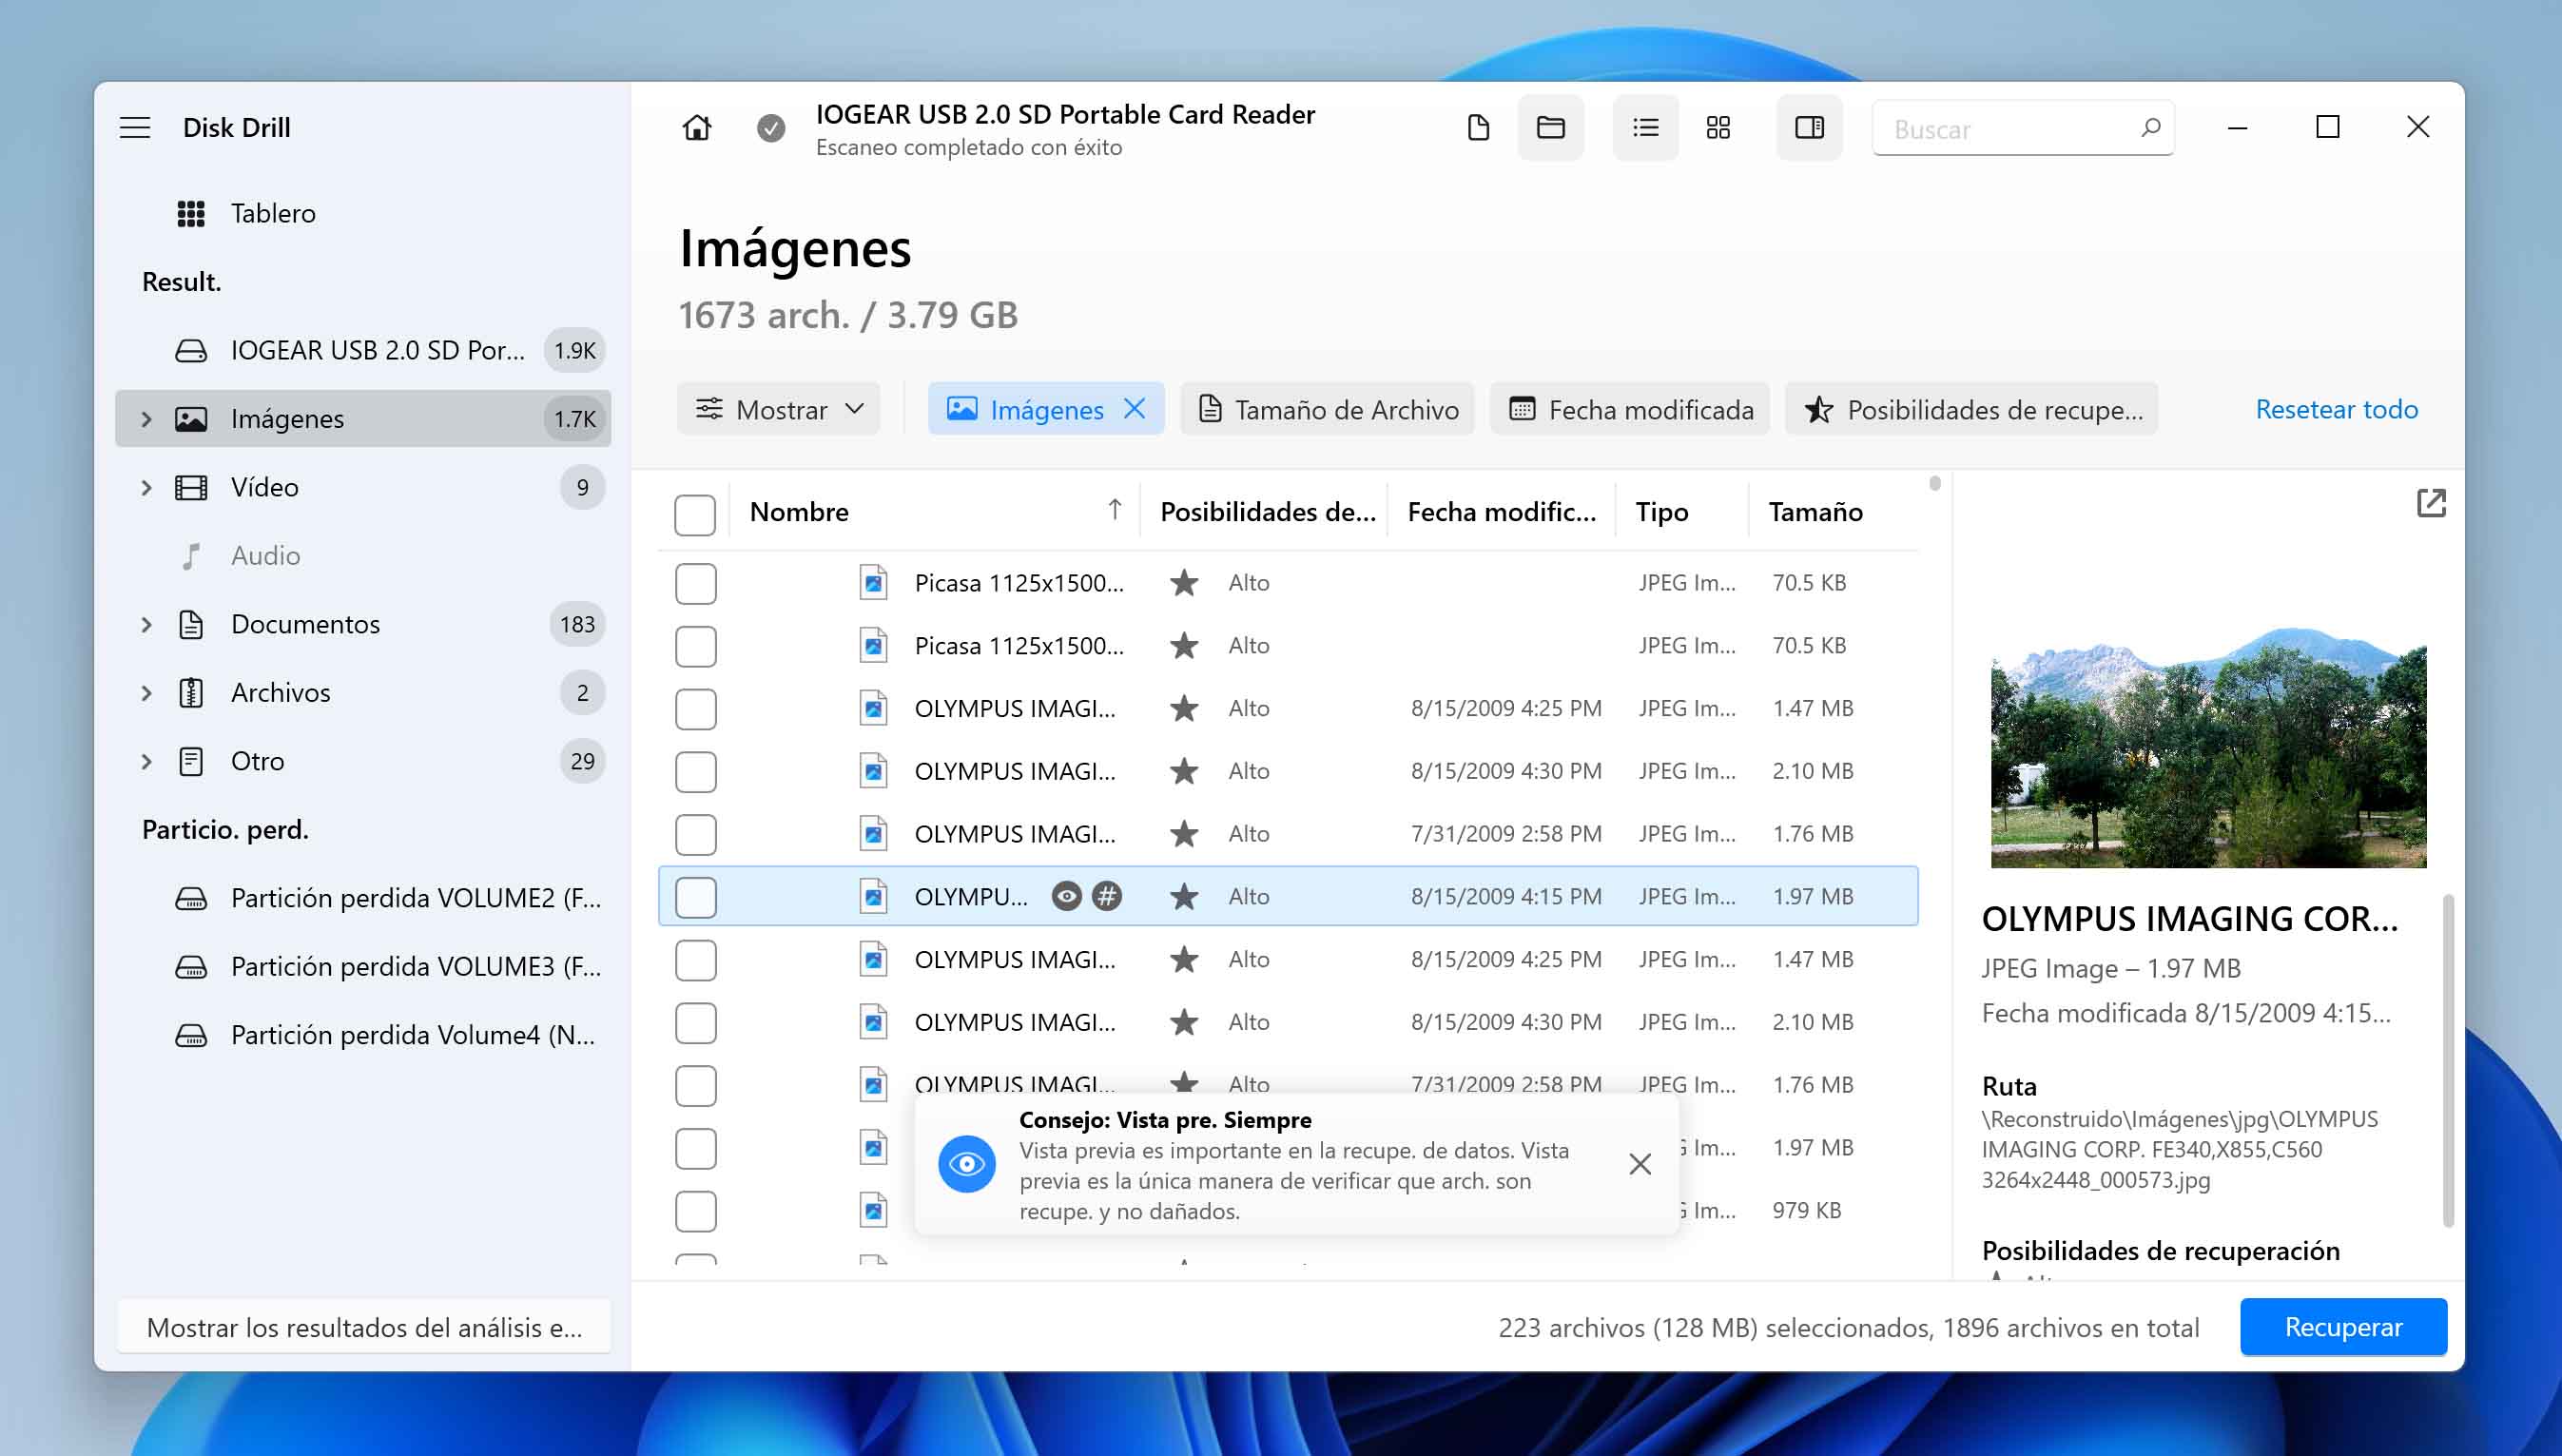Expand the Documentos tree chevron
This screenshot has height=1456, width=2562.
(146, 625)
